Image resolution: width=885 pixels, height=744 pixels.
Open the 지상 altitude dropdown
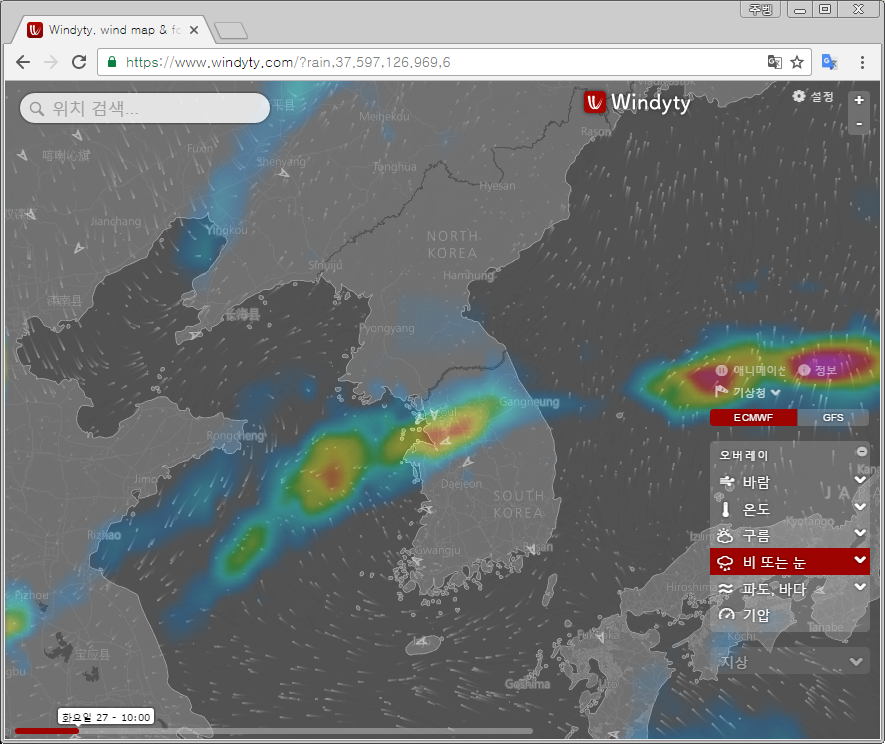[789, 662]
